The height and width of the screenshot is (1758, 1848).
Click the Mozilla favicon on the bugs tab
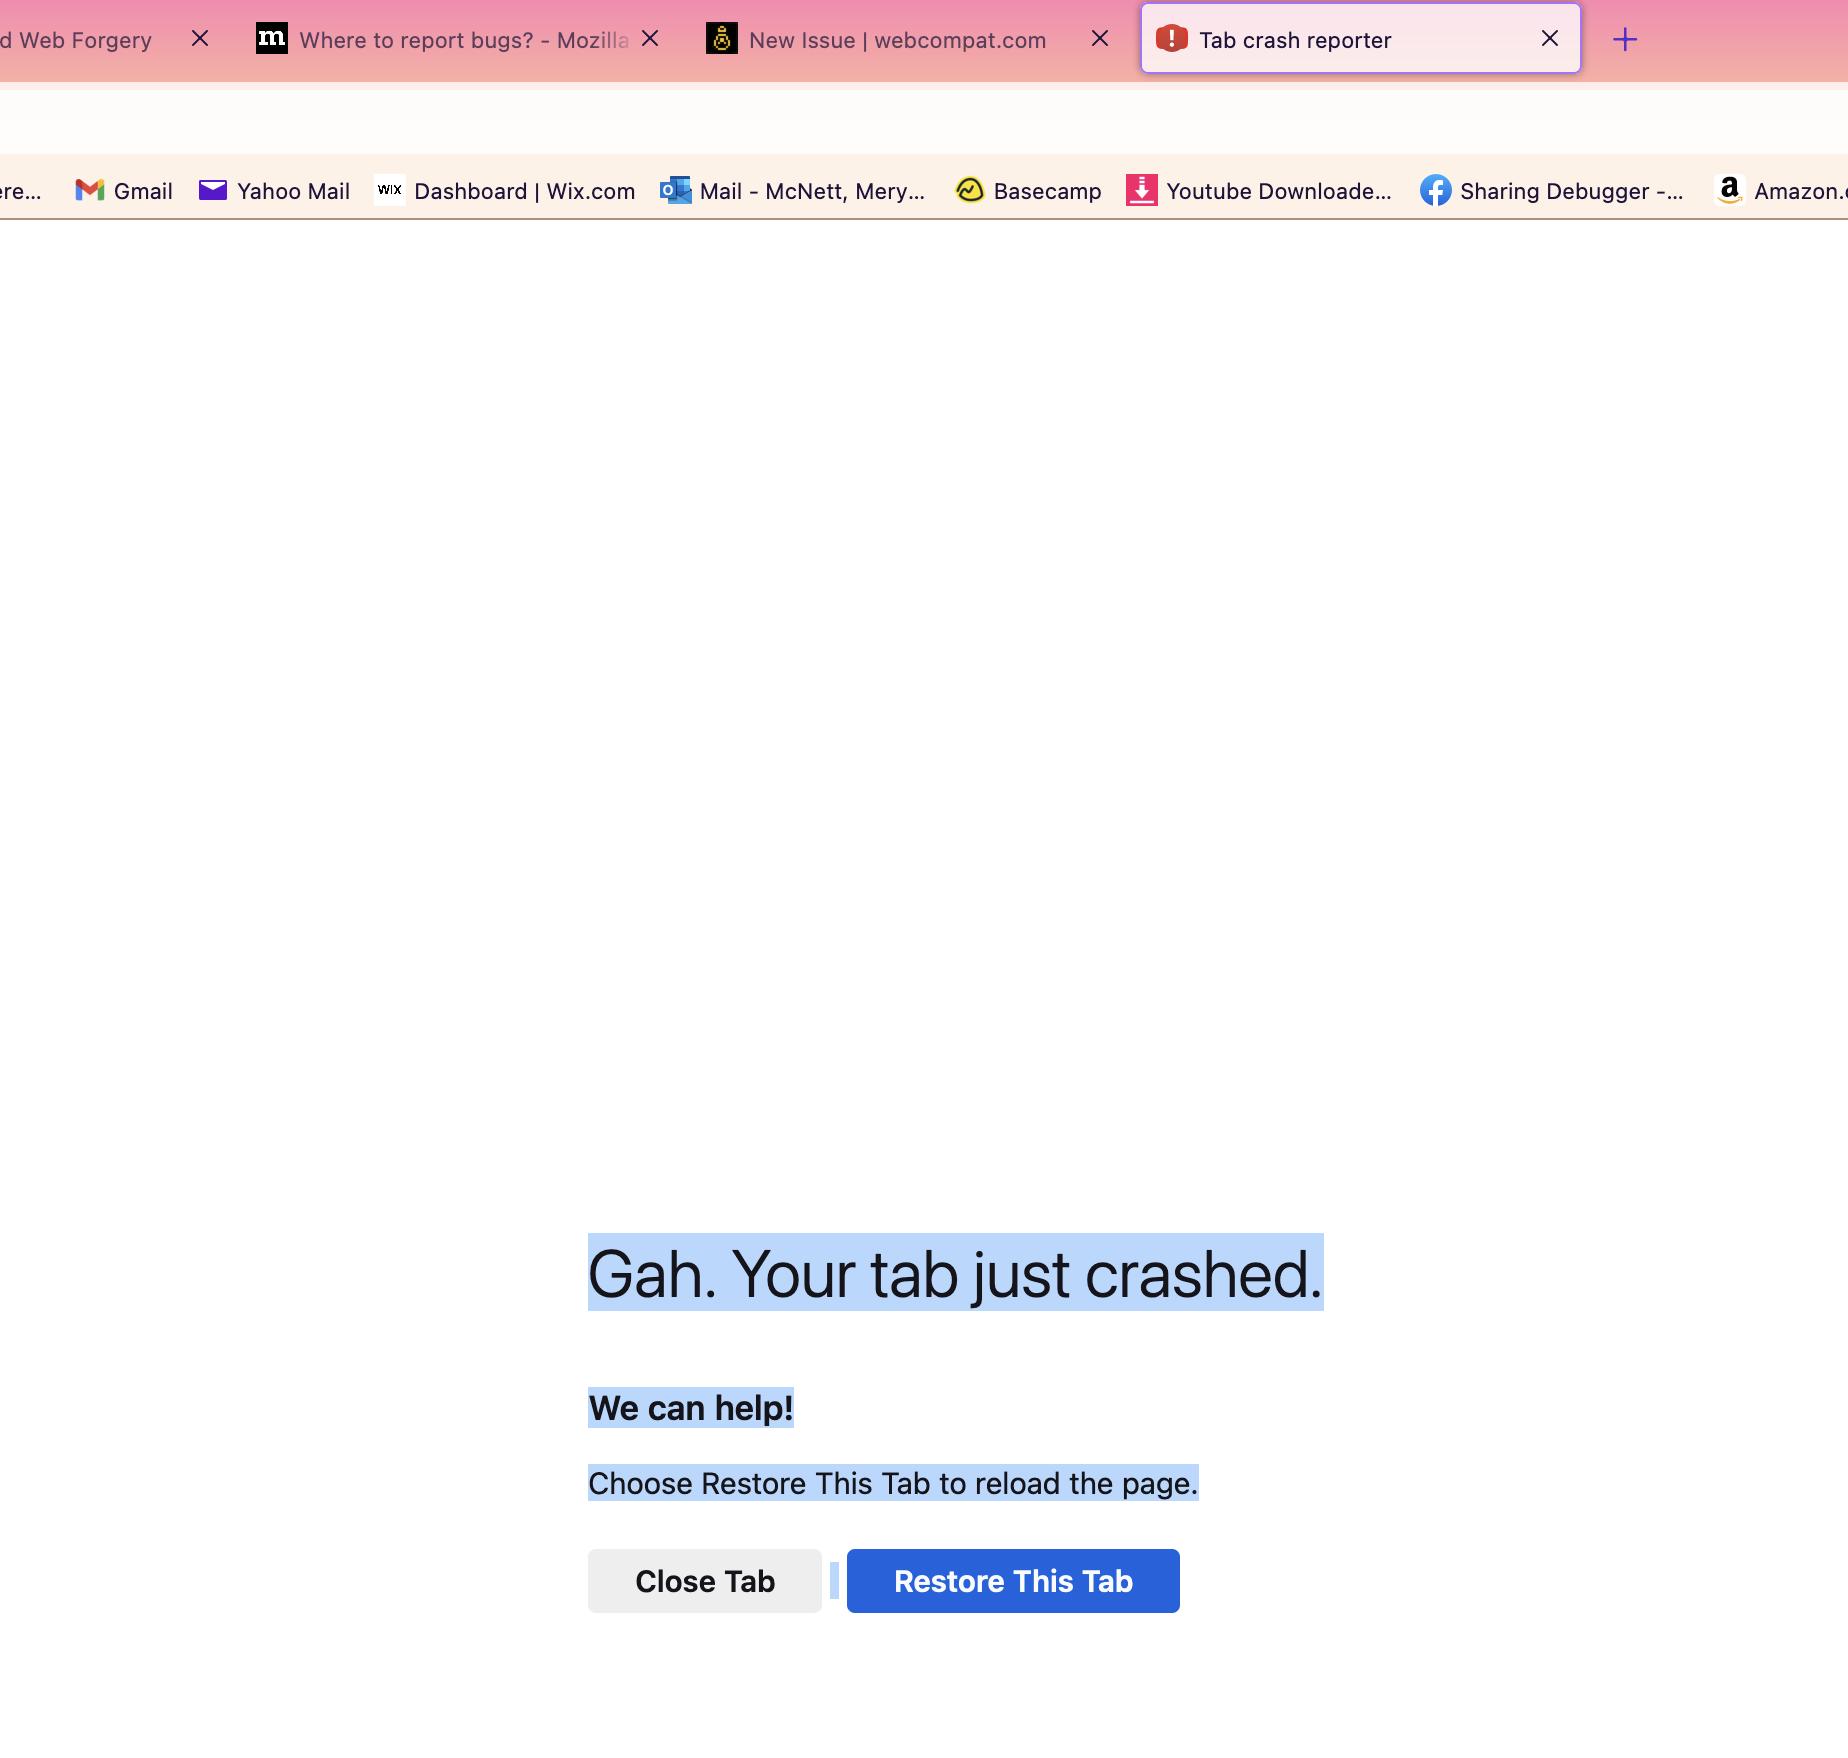[271, 39]
